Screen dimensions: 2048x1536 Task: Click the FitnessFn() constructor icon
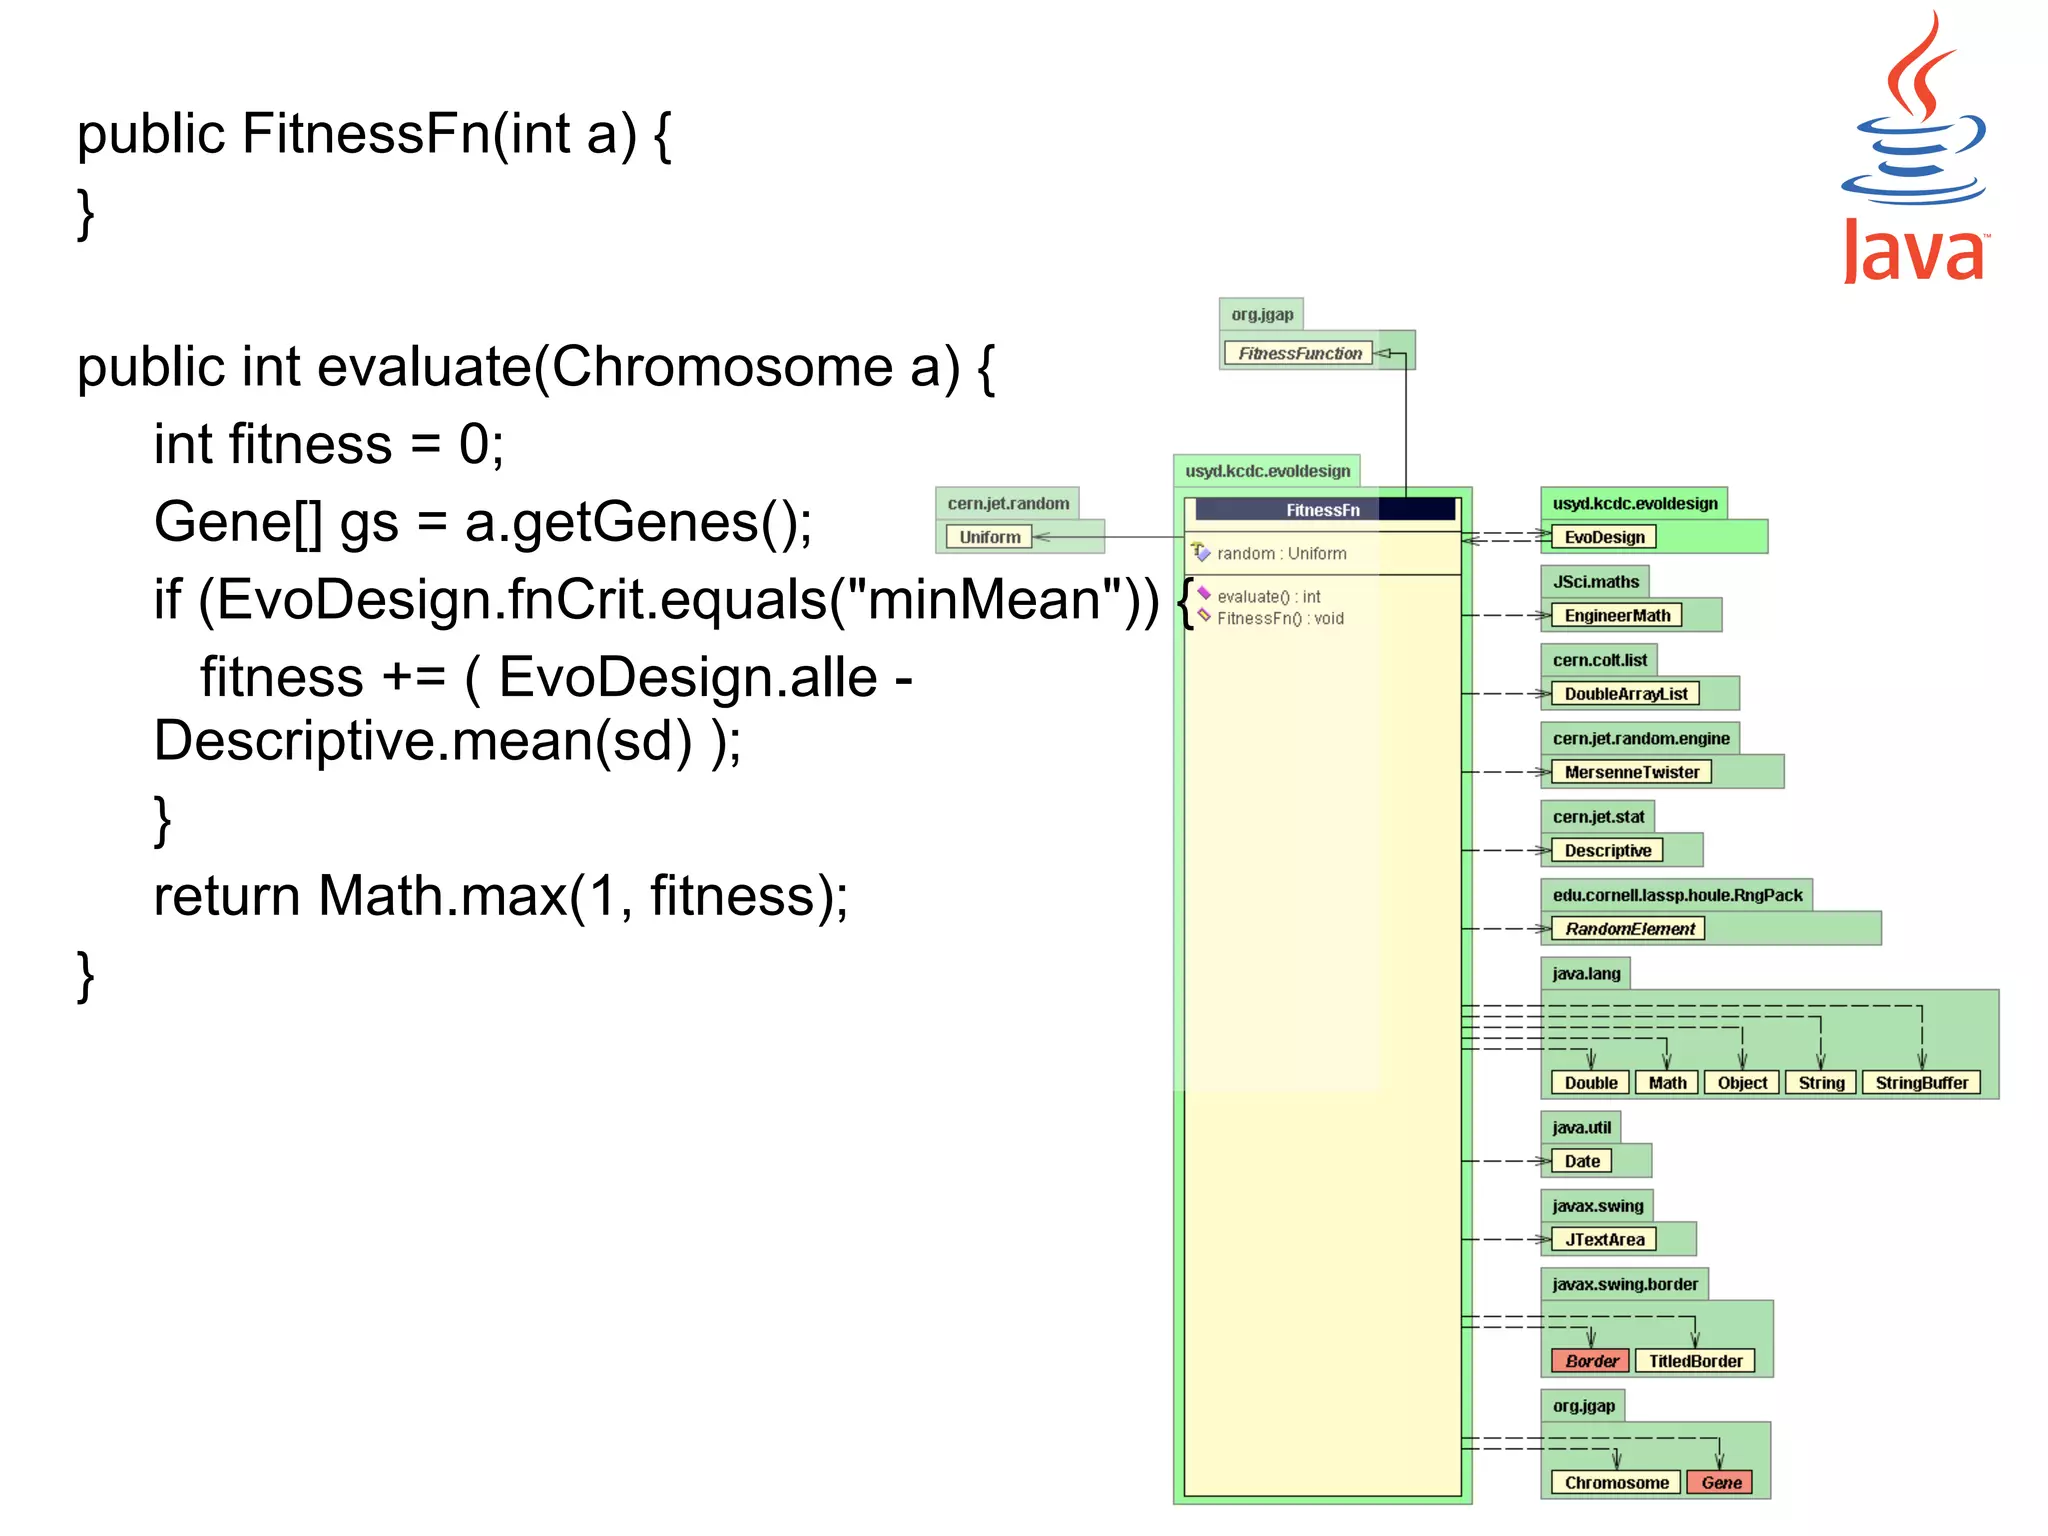(1204, 616)
